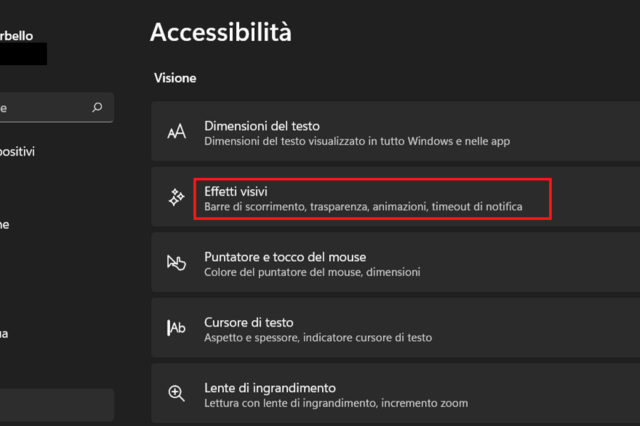Viewport: 640px width, 426px height.
Task: Click the sparkle icon beside Effetti visivi
Action: pos(176,198)
